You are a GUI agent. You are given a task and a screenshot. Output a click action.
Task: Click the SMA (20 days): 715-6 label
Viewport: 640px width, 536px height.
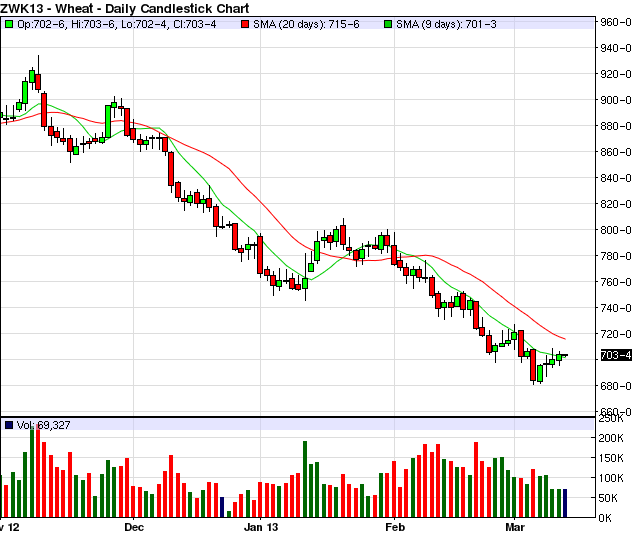[x=306, y=24]
